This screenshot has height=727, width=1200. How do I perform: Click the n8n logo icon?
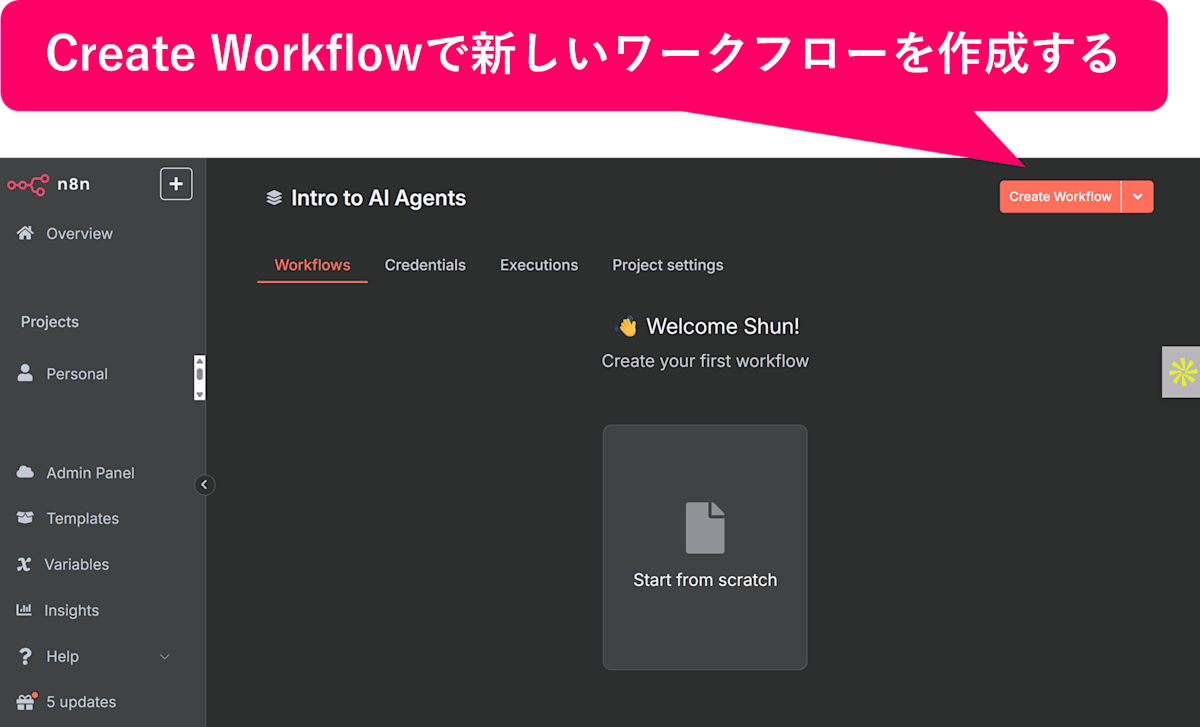coord(28,184)
